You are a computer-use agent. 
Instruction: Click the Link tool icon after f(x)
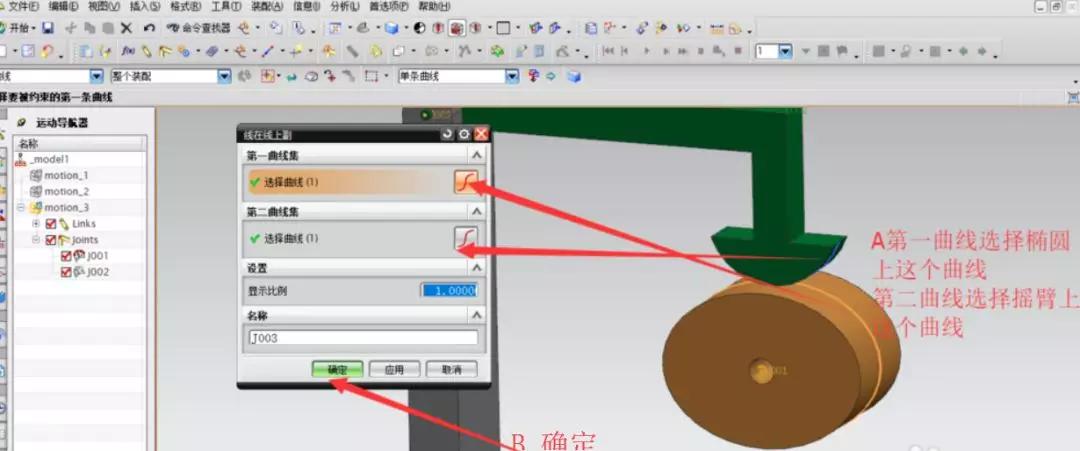147,51
